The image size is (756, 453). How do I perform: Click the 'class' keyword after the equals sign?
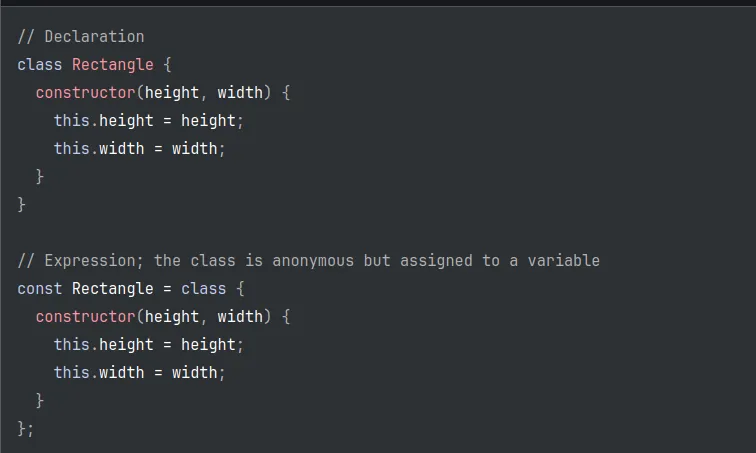coord(203,289)
